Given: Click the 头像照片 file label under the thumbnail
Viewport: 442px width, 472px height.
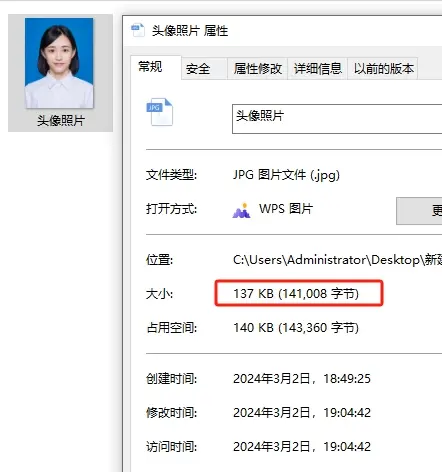Looking at the screenshot, I should pyautogui.click(x=61, y=120).
